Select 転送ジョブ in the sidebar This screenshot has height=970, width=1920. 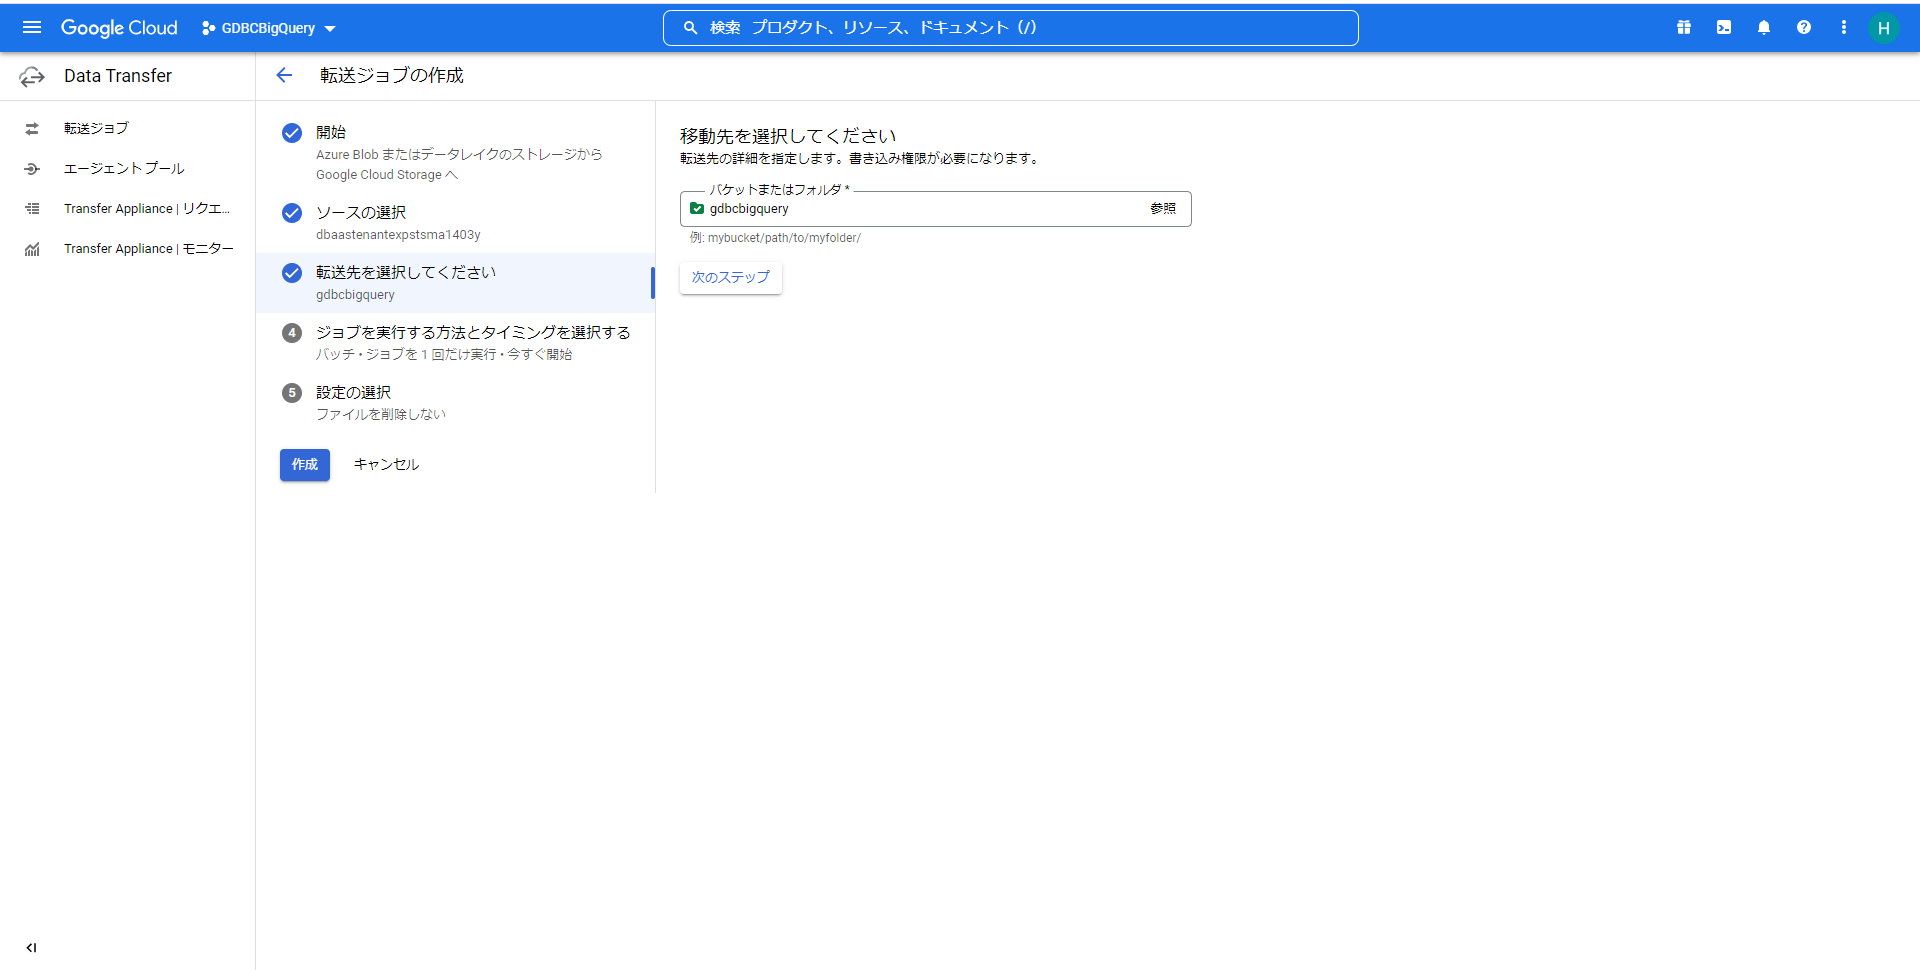(96, 128)
